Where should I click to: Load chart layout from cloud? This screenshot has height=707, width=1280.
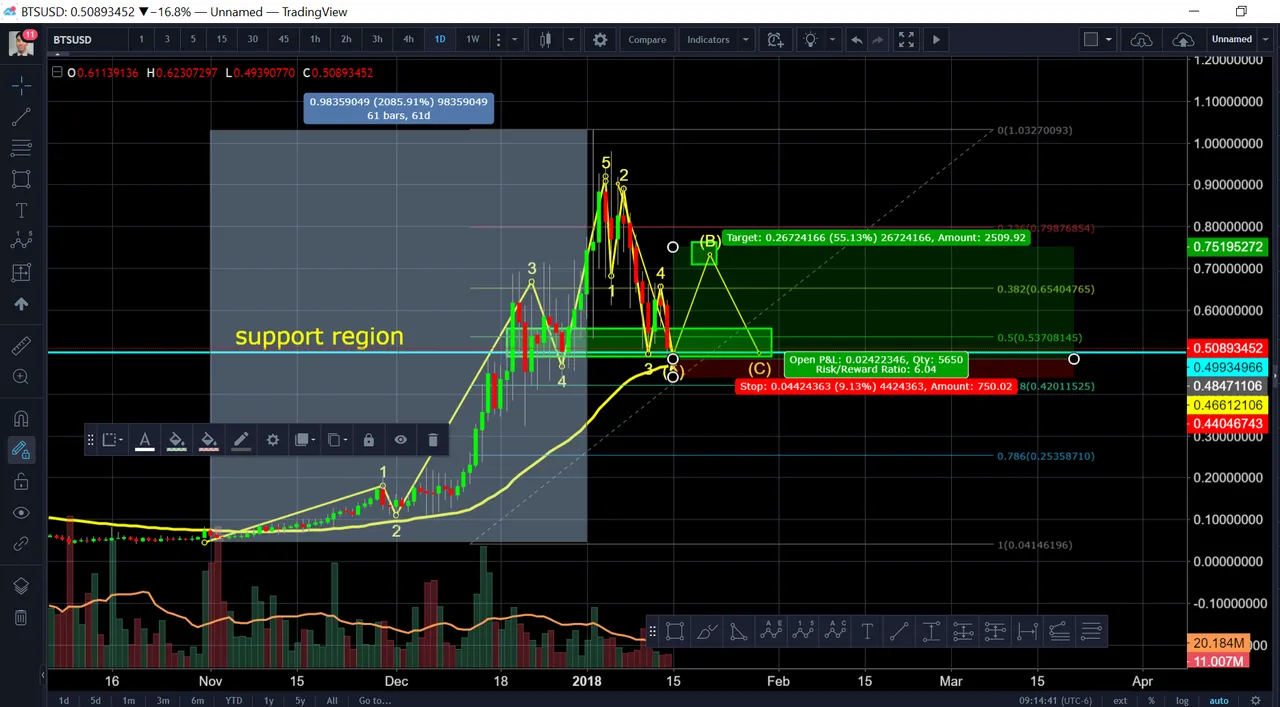pyautogui.click(x=1141, y=40)
